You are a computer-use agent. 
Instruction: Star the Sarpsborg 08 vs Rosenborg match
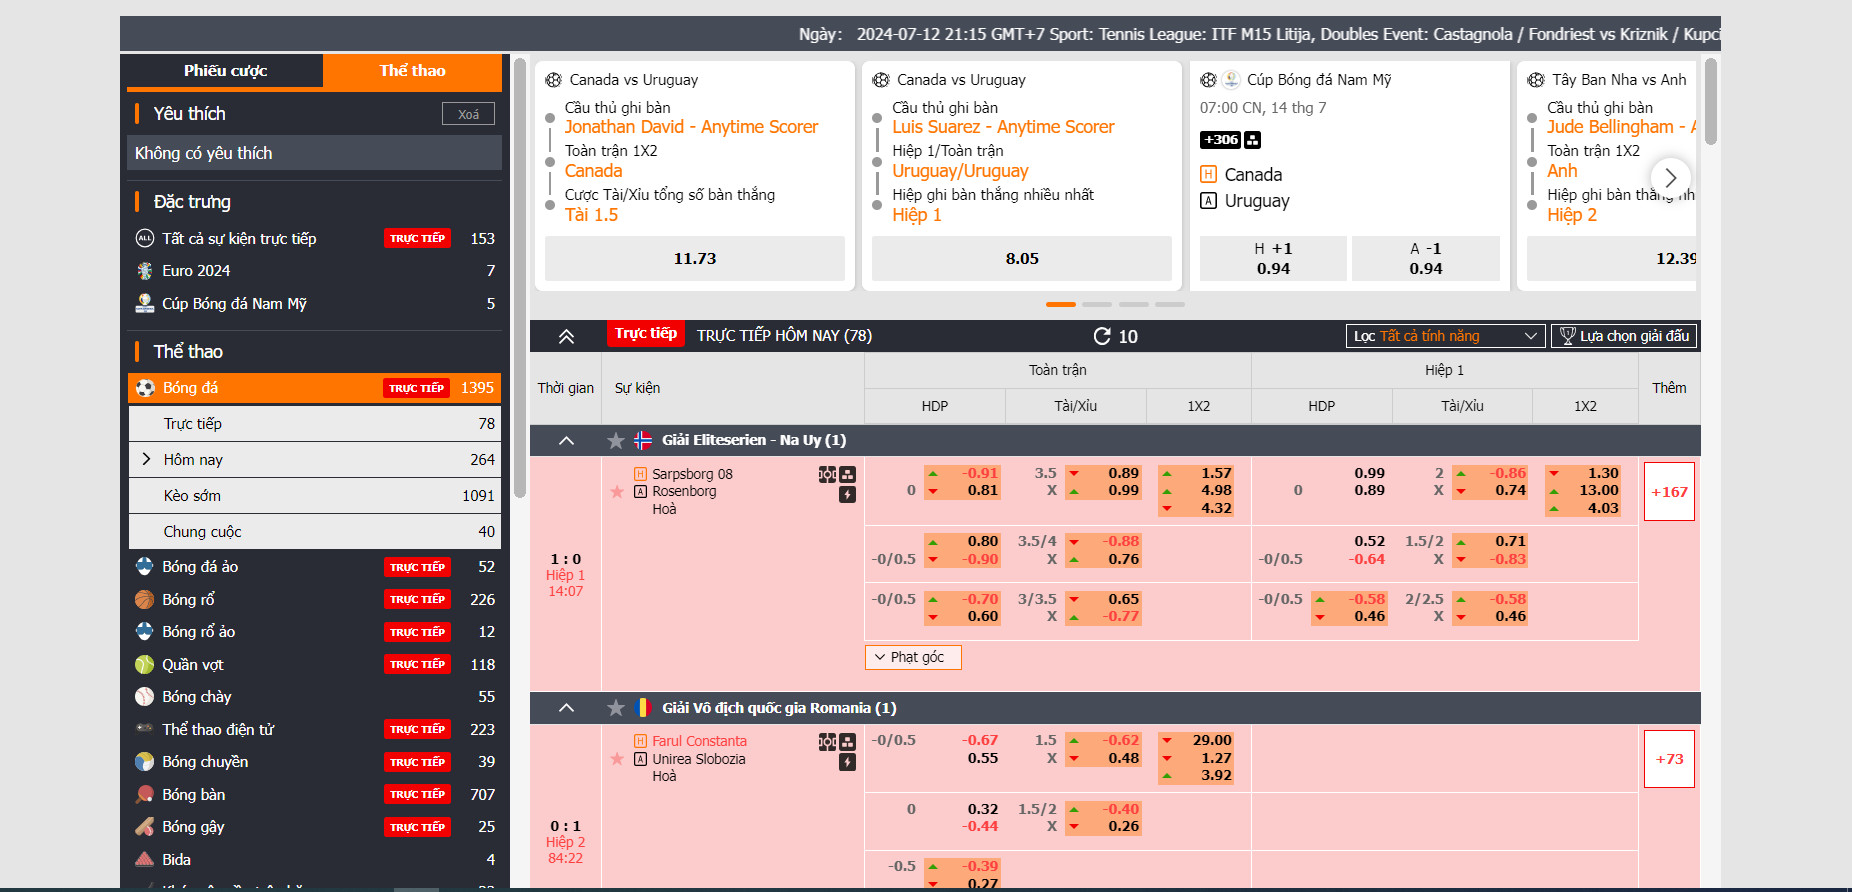pos(617,492)
